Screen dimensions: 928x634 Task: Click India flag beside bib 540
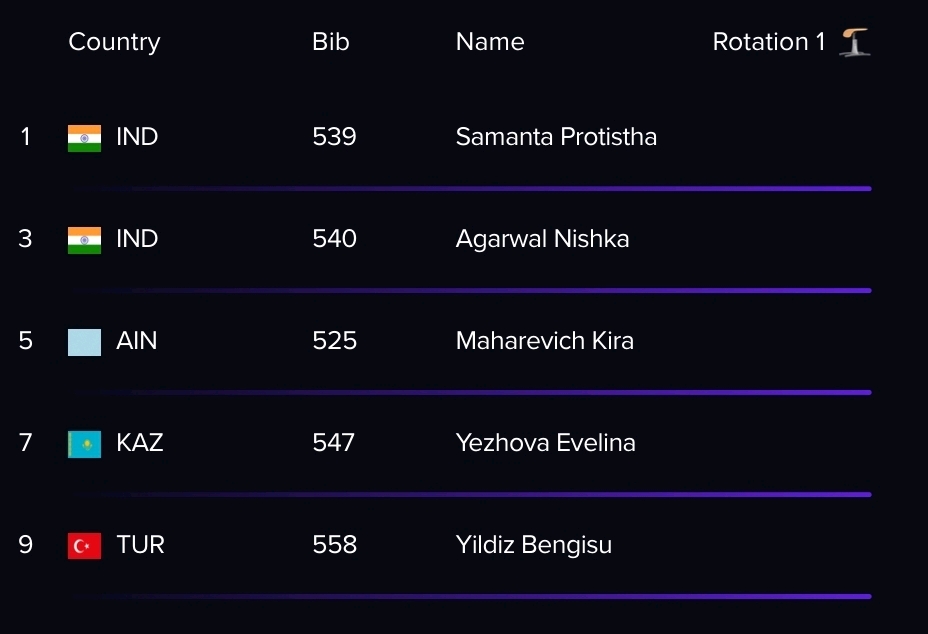pyautogui.click(x=84, y=240)
